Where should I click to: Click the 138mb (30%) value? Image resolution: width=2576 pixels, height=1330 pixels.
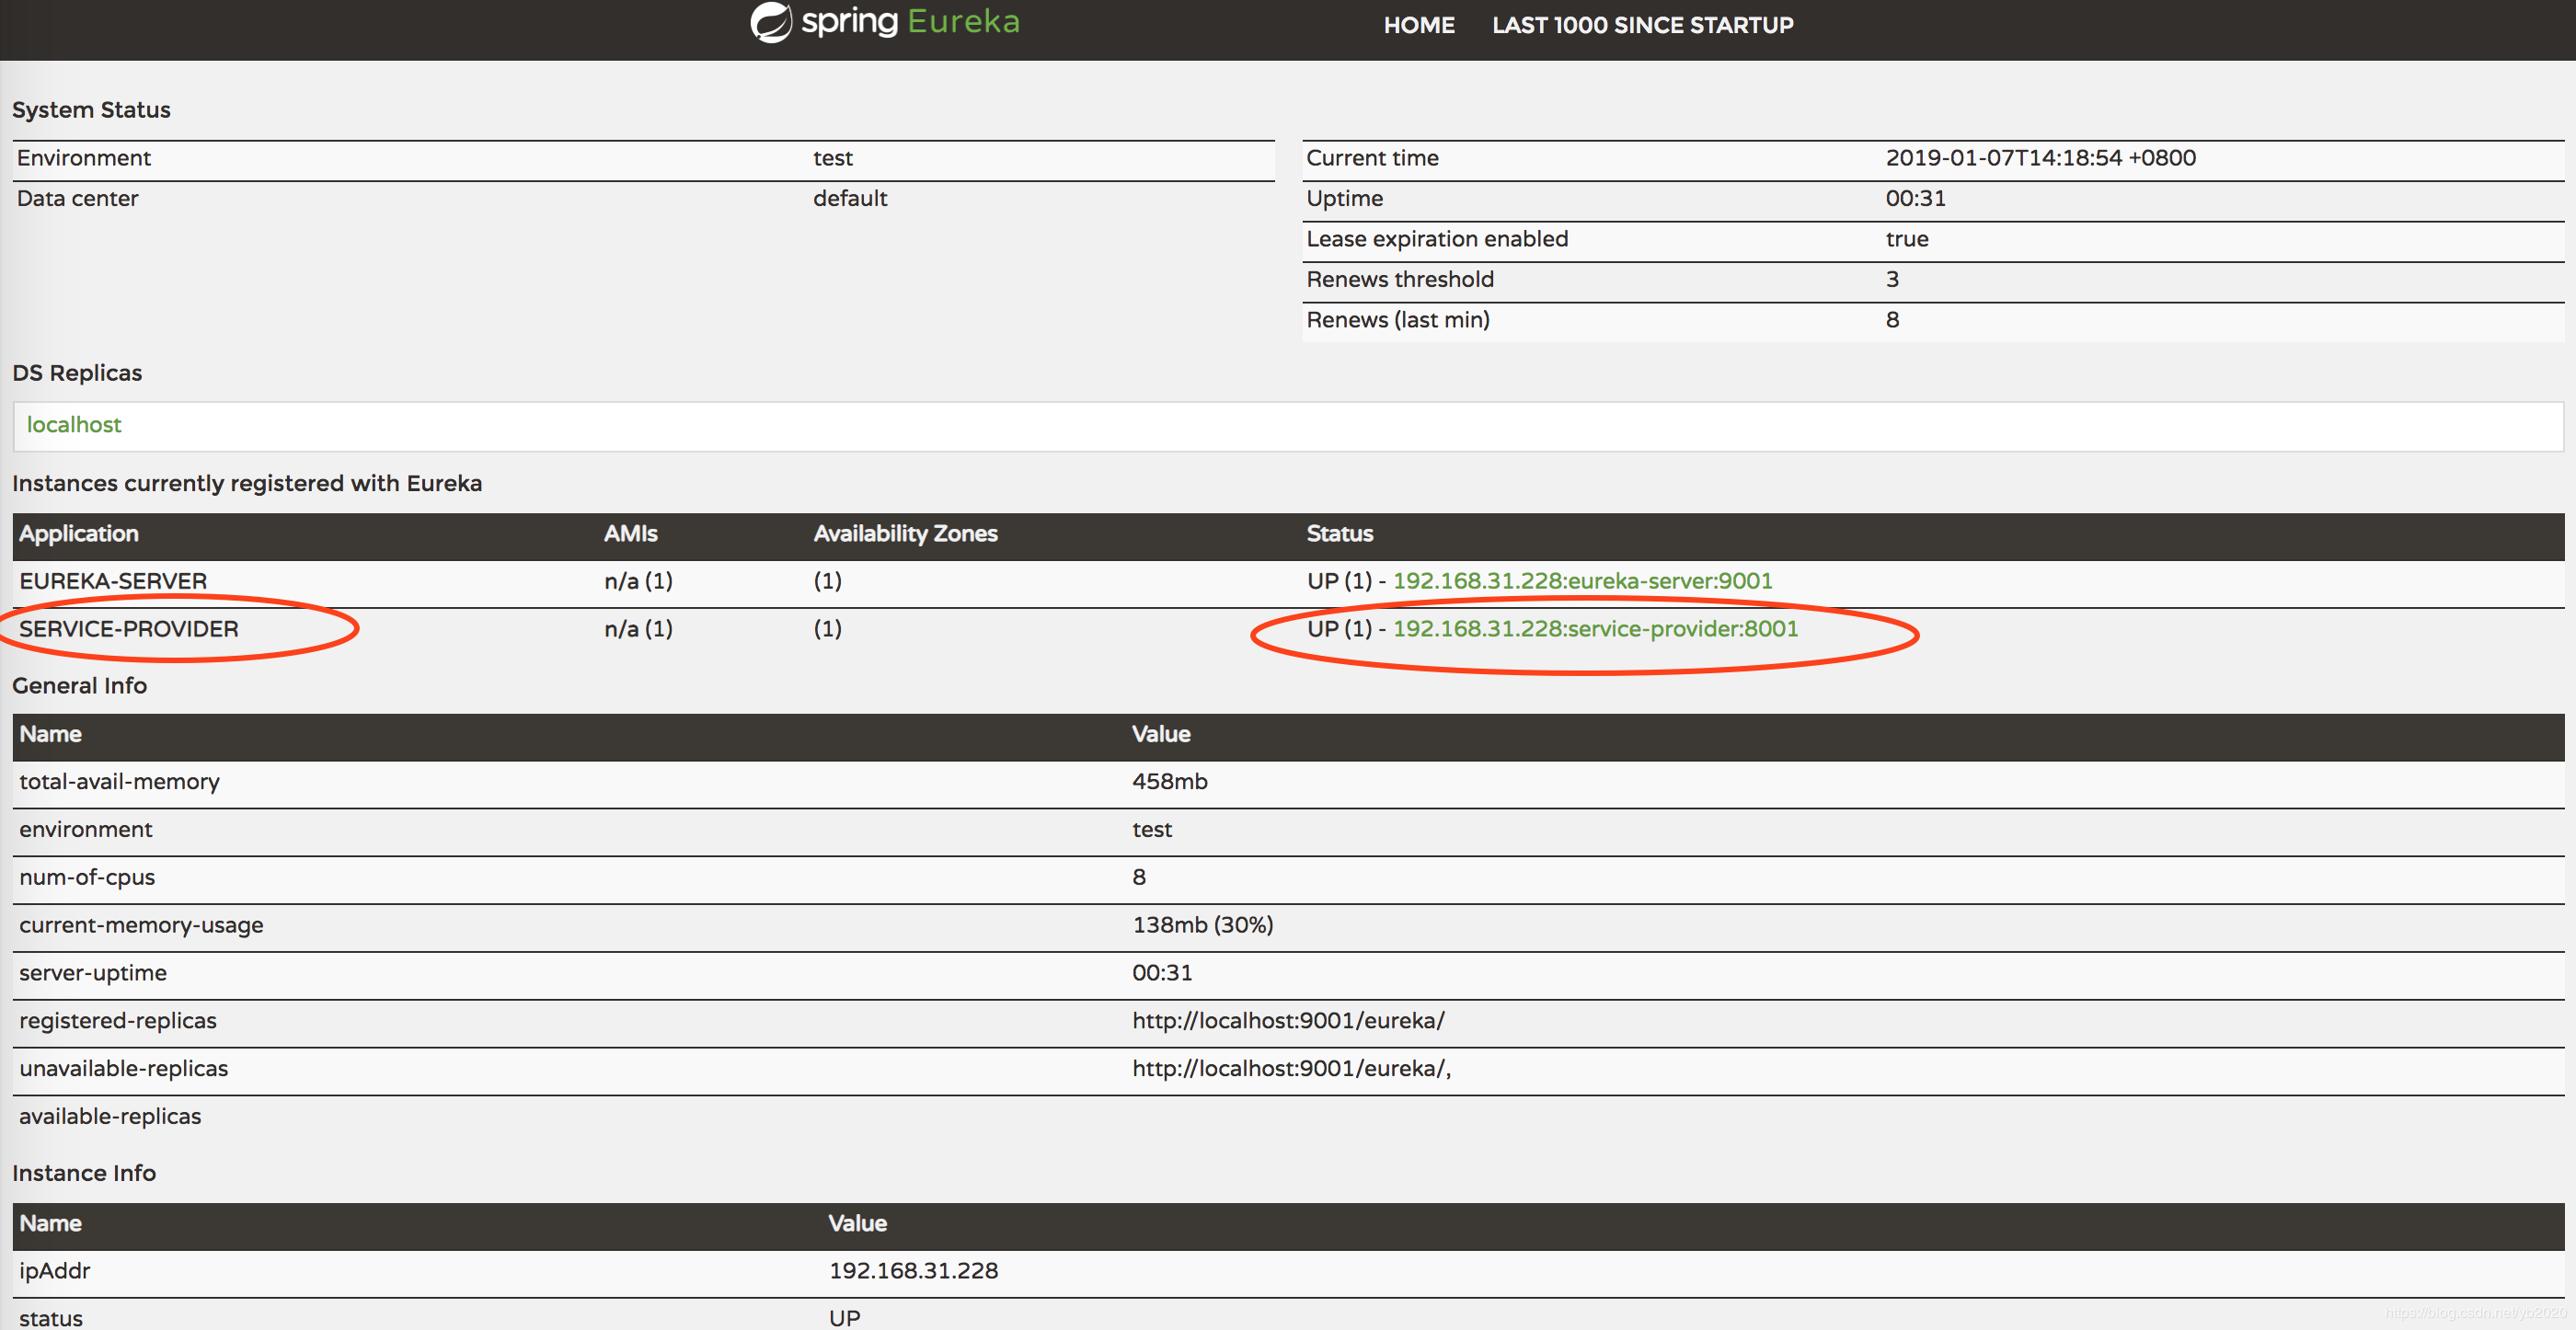click(1202, 925)
